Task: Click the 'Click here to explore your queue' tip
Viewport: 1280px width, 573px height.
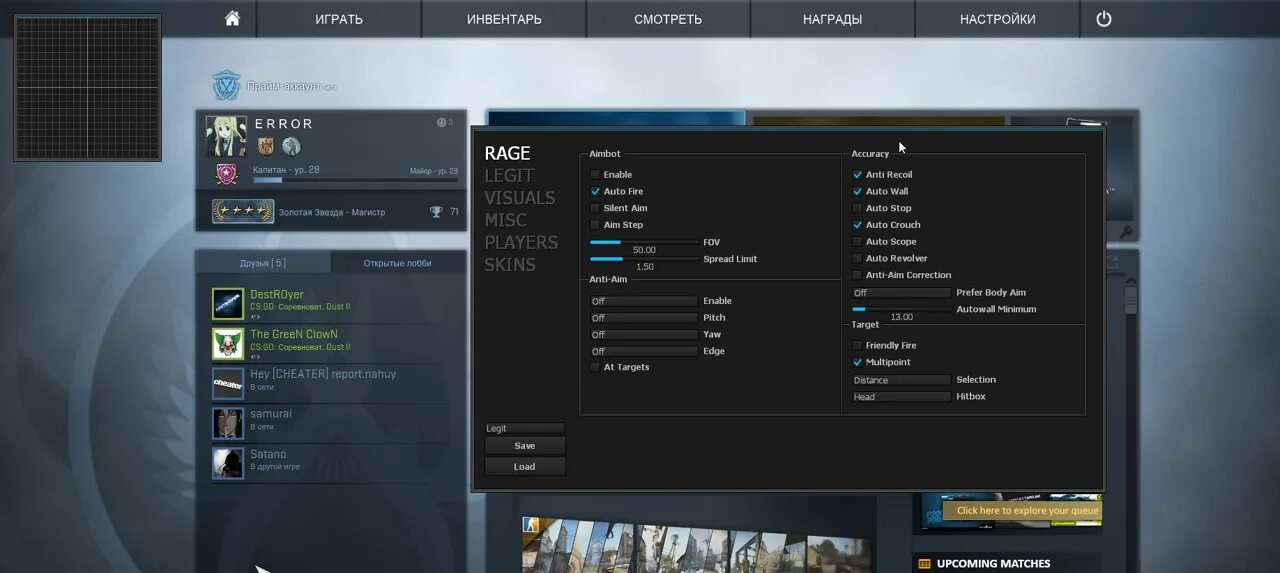Action: pos(1022,510)
